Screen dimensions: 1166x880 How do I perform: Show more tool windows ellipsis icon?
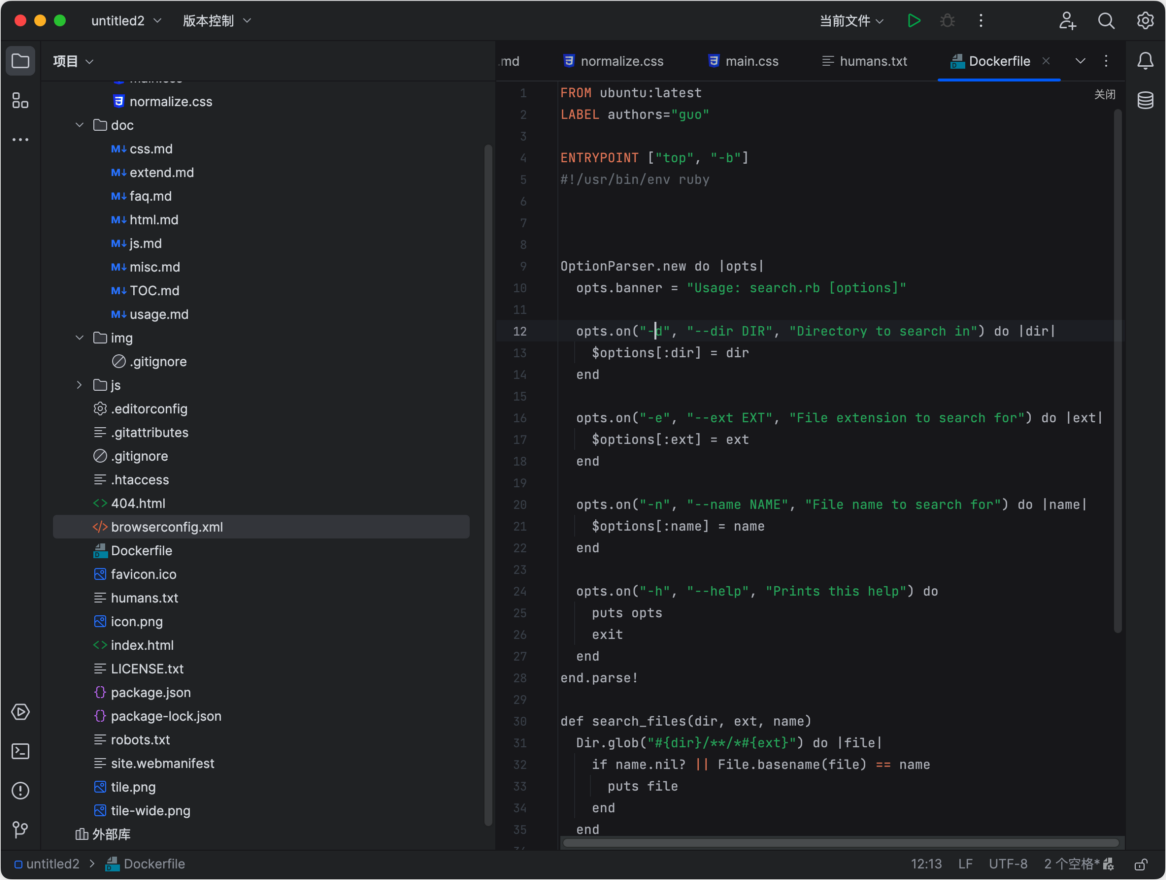click(x=21, y=139)
